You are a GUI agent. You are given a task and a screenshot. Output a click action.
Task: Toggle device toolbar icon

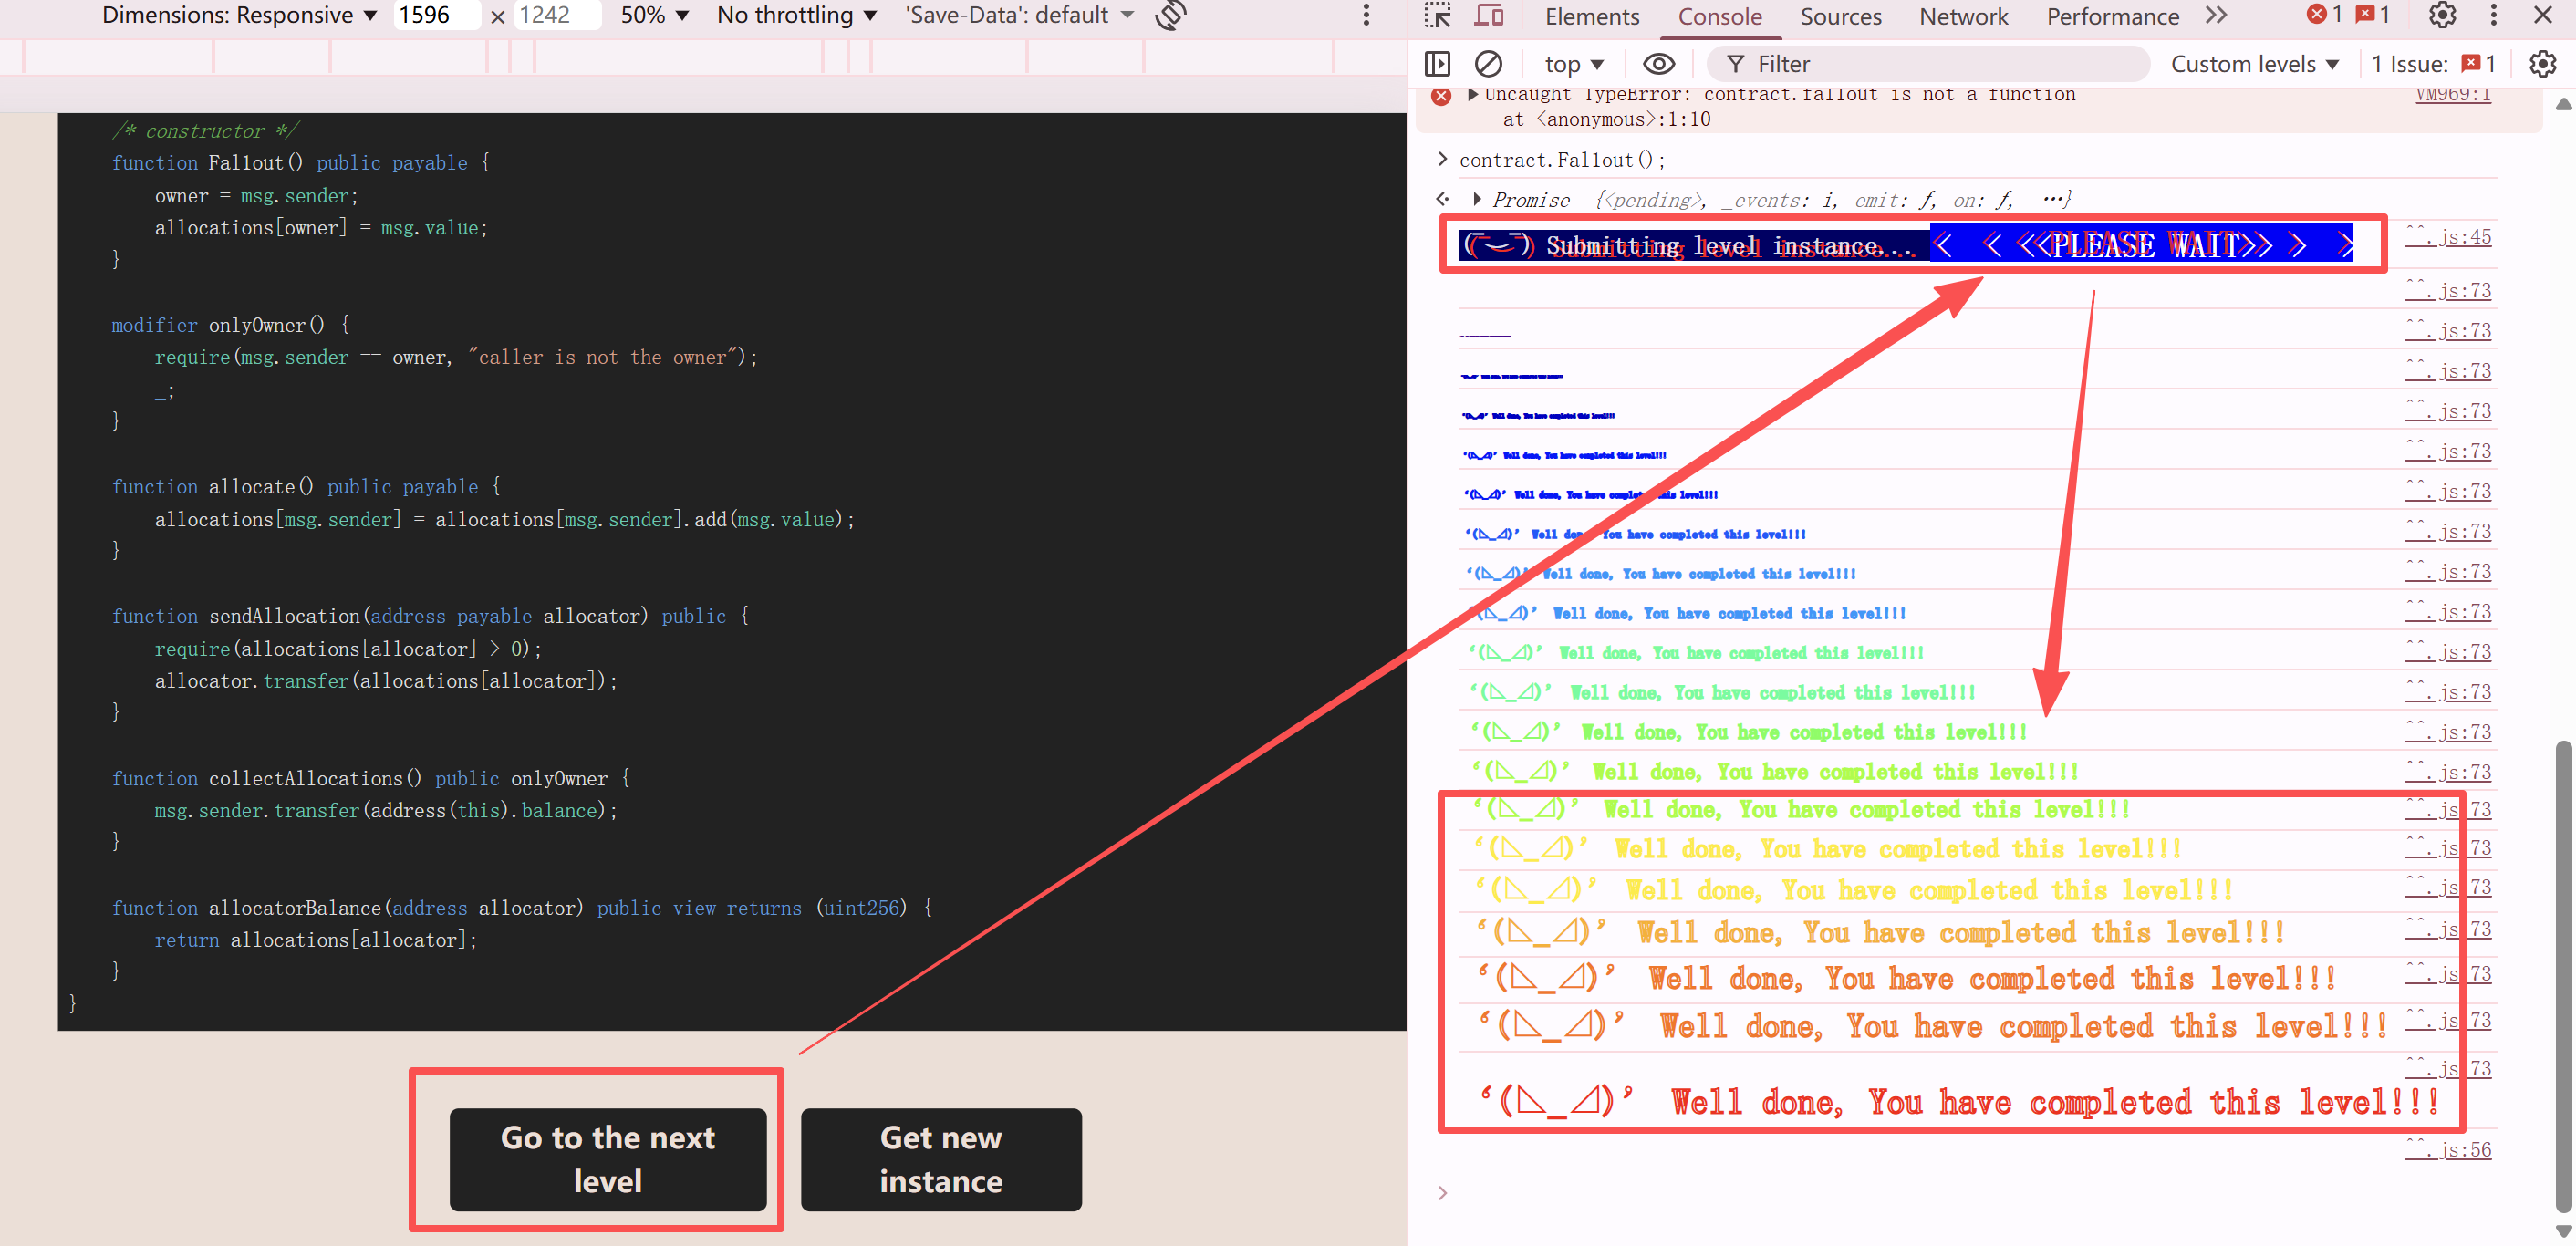pos(1489,16)
